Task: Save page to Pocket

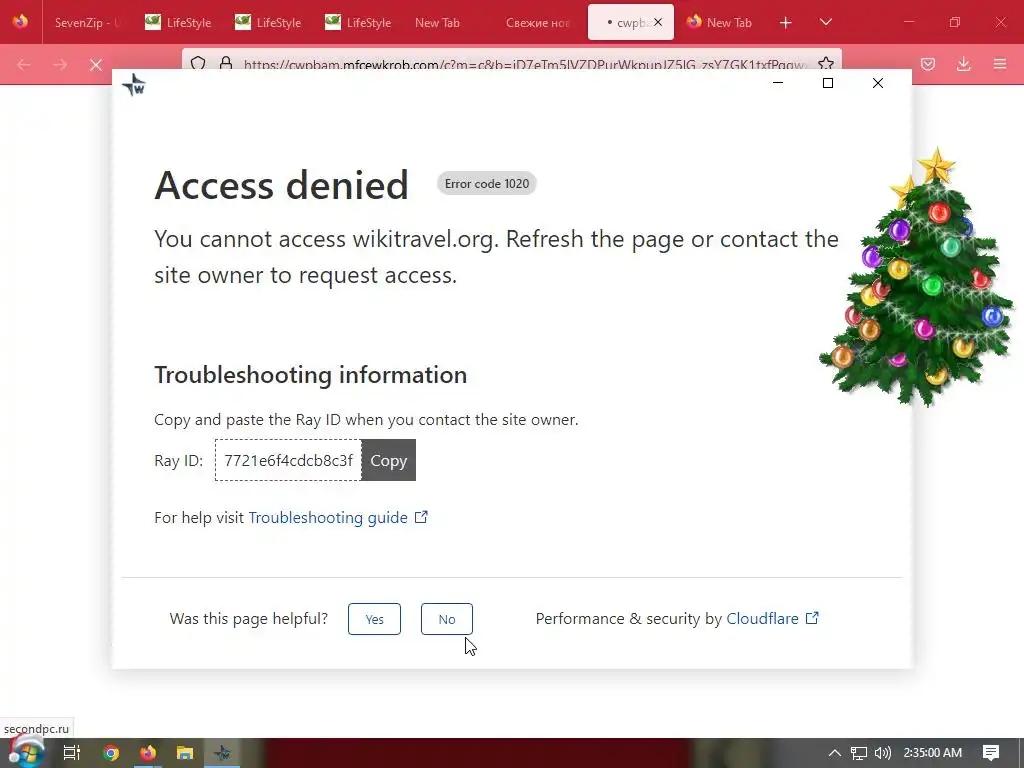Action: pos(928,64)
